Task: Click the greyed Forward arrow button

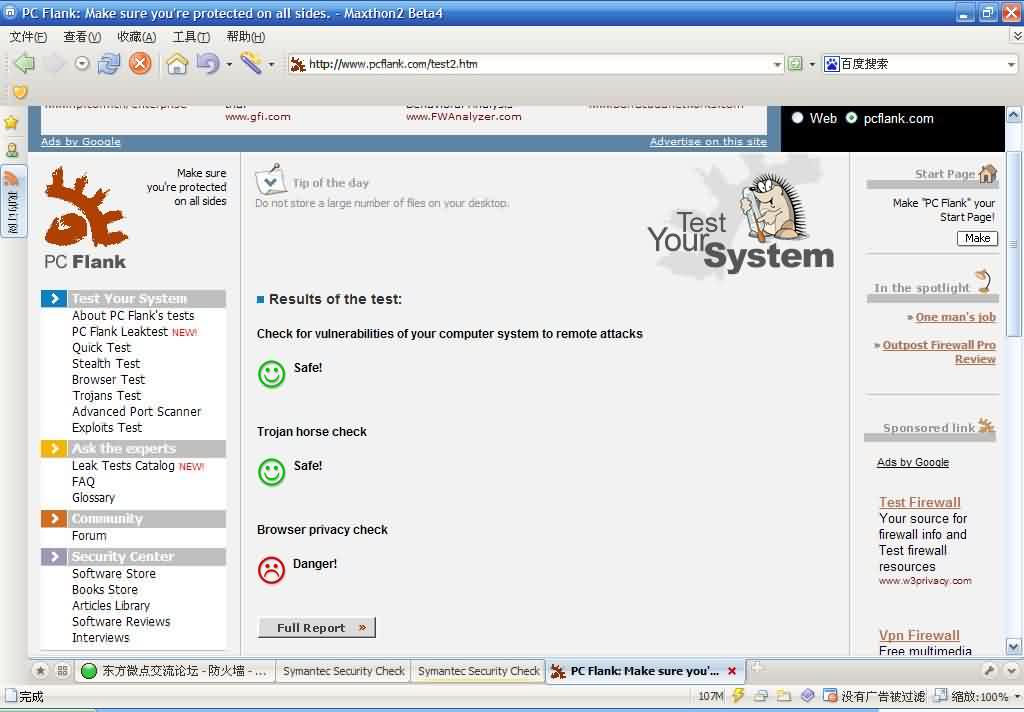Action: click(55, 63)
